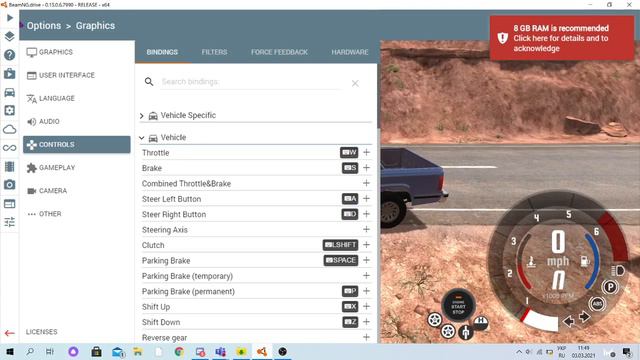Switch to the Bindings tab
Viewport: 640px width, 360px height.
tap(162, 52)
